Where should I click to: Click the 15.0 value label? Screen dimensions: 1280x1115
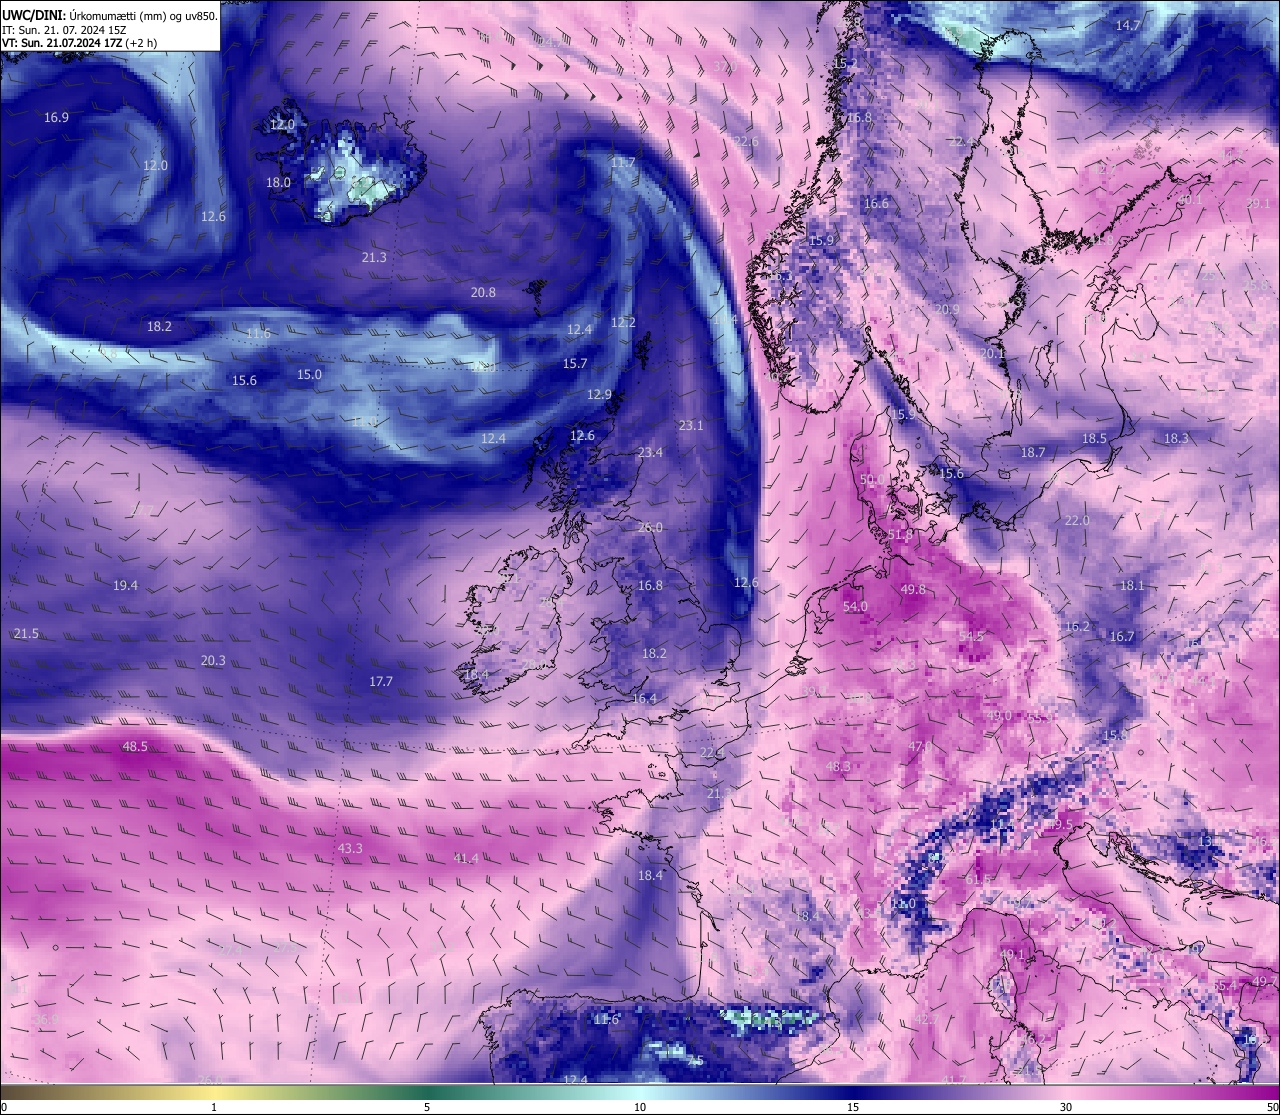click(310, 375)
